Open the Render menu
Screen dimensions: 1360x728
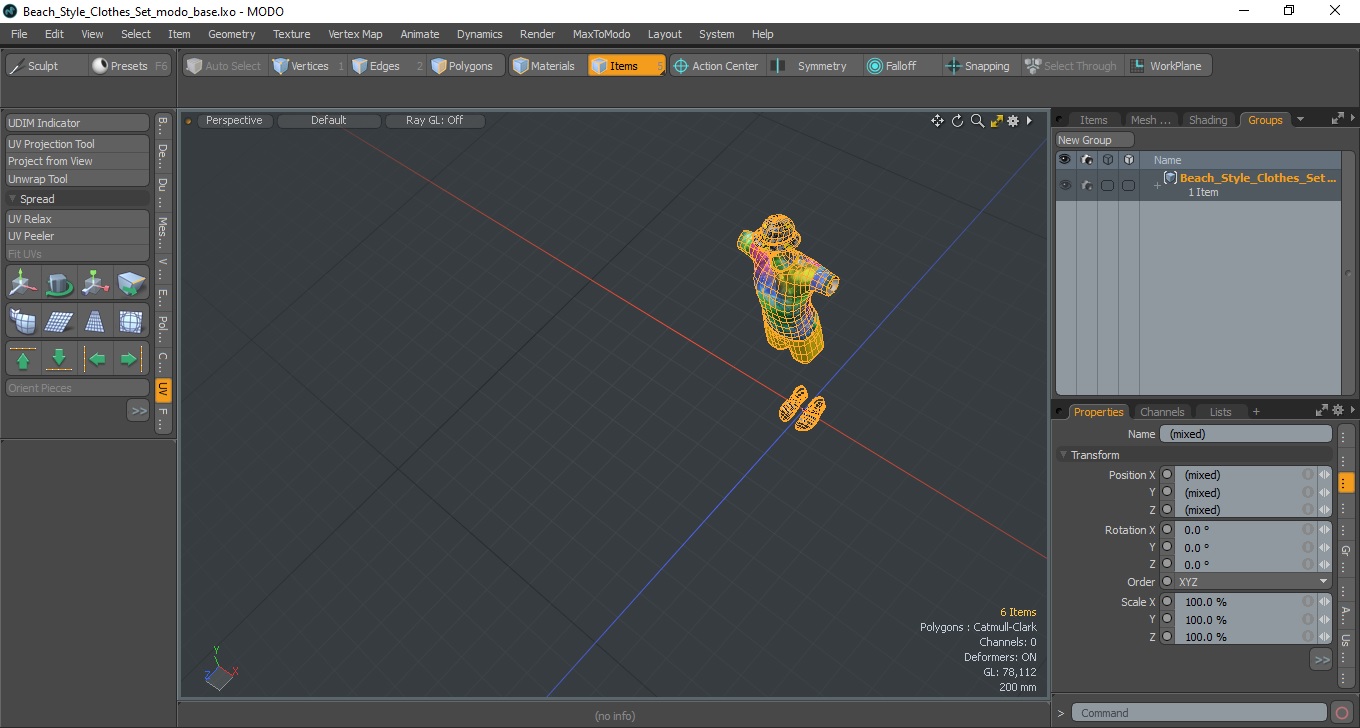coord(537,34)
